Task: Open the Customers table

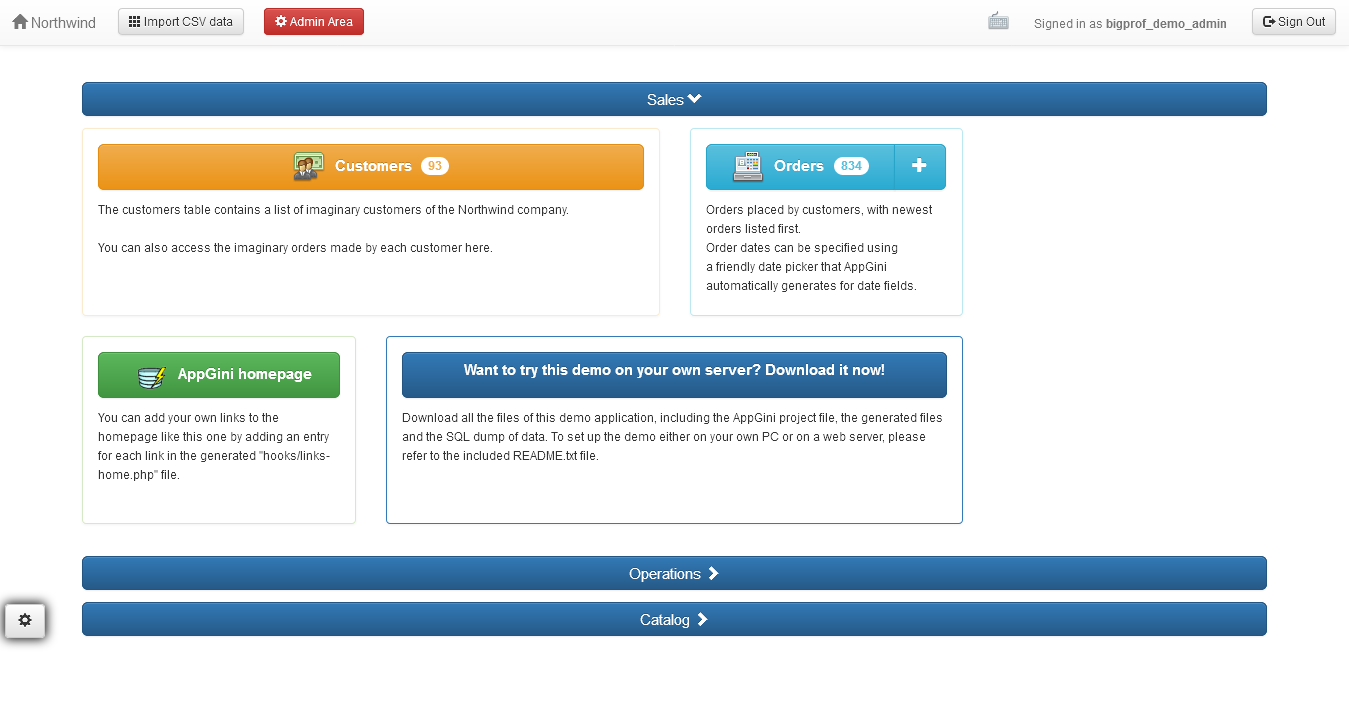Action: pyautogui.click(x=371, y=166)
